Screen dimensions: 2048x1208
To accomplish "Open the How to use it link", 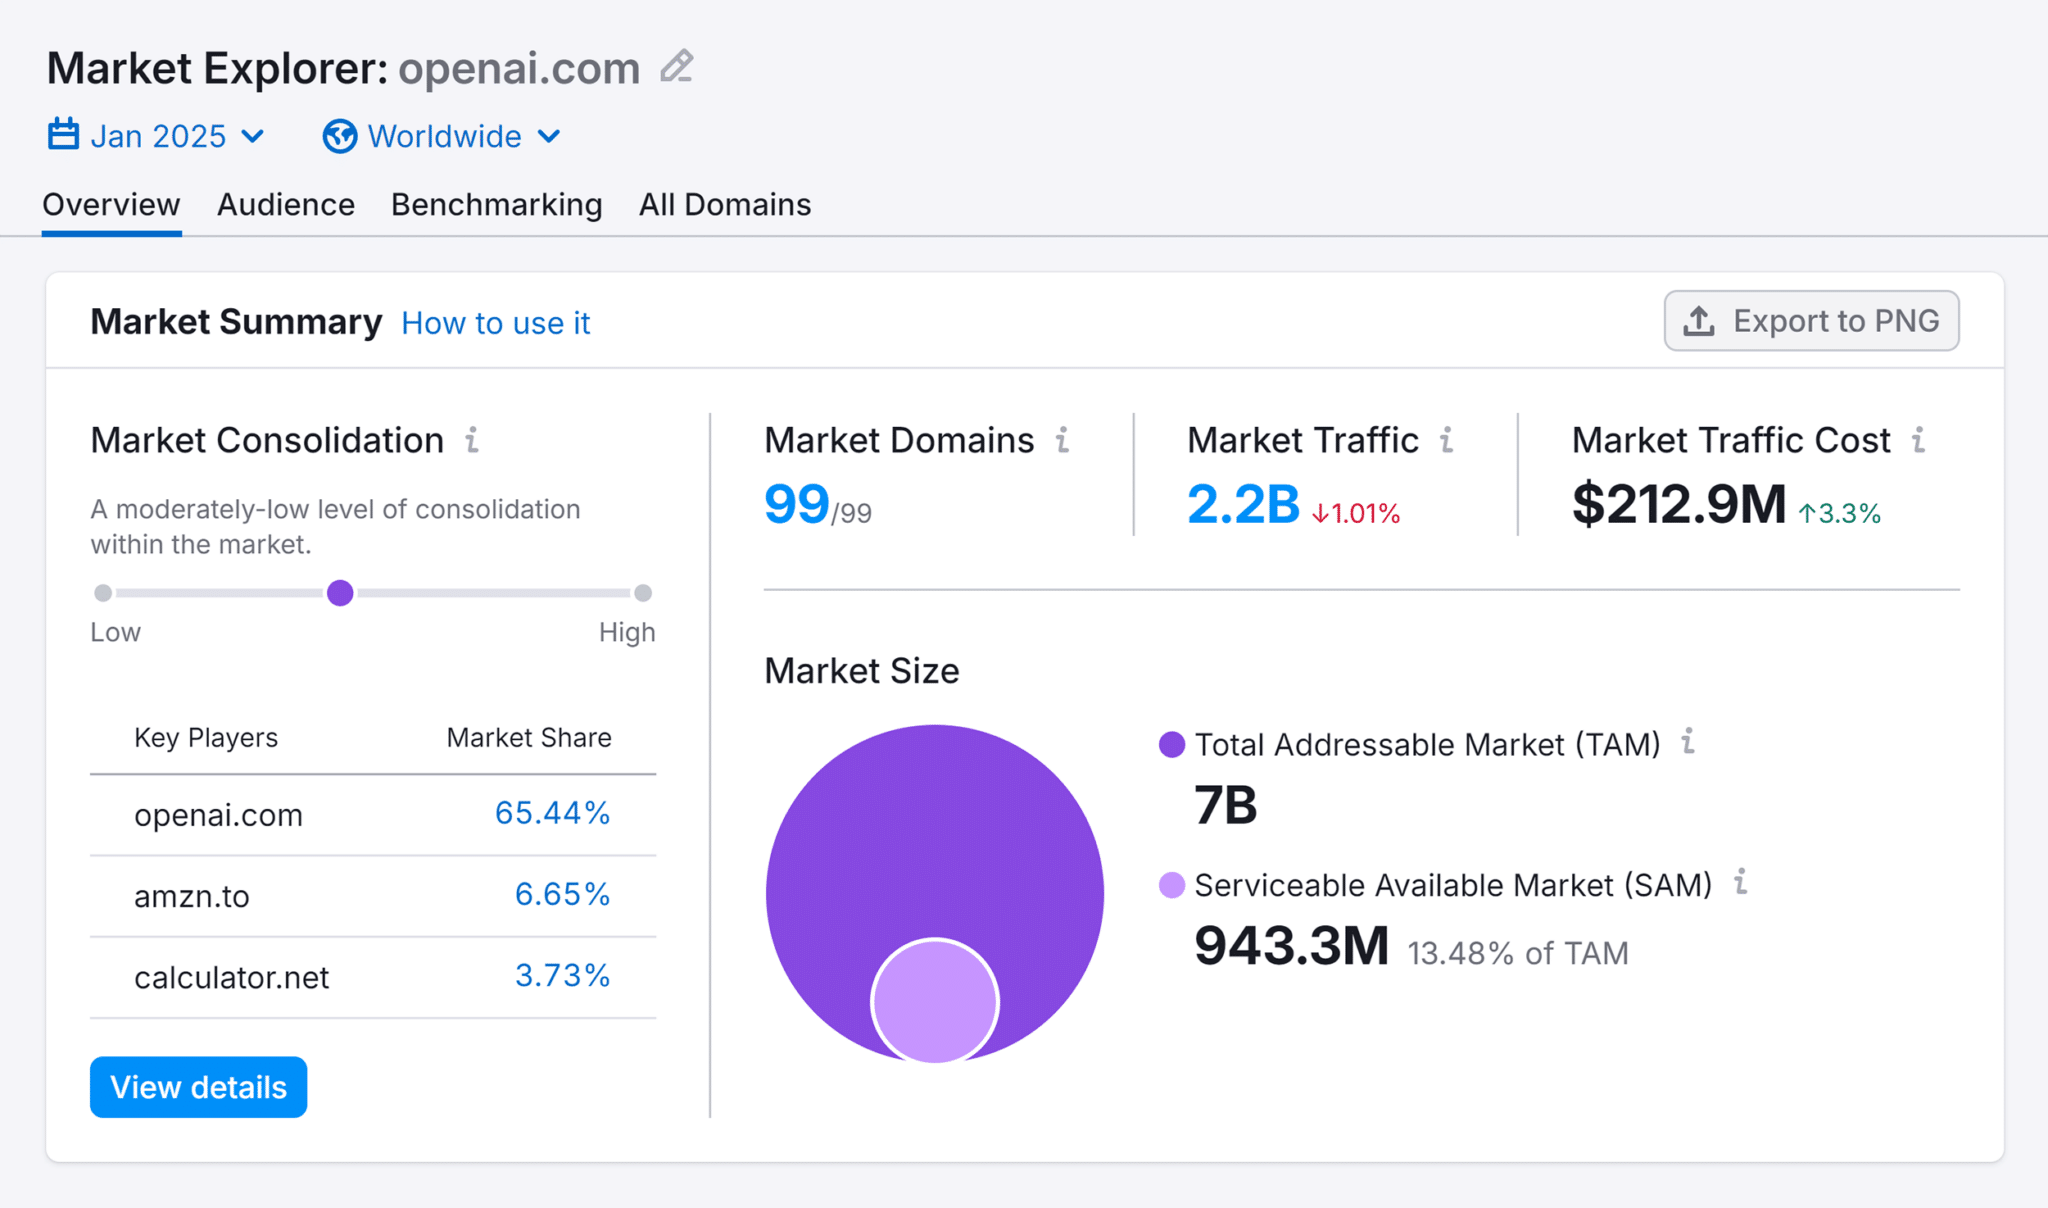I will tap(496, 323).
